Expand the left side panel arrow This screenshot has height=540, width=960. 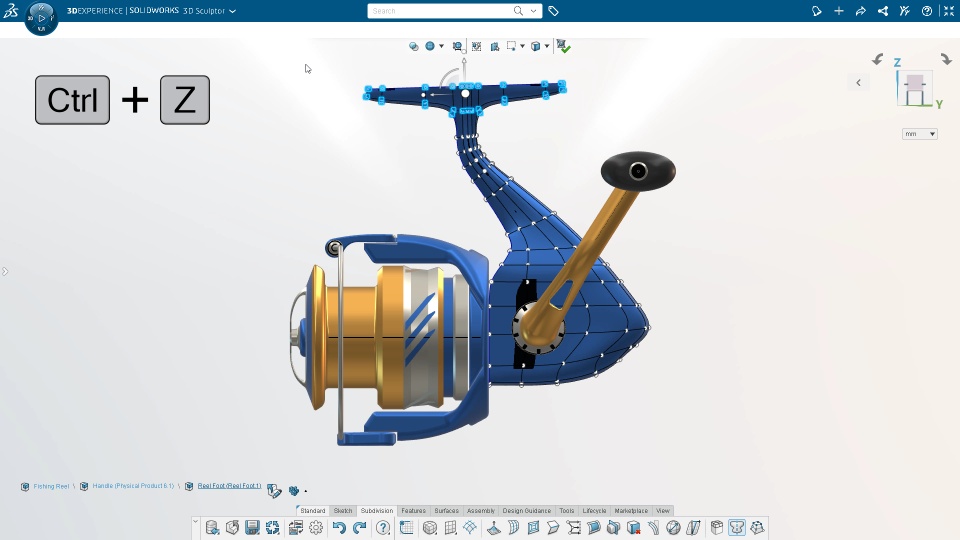point(5,271)
